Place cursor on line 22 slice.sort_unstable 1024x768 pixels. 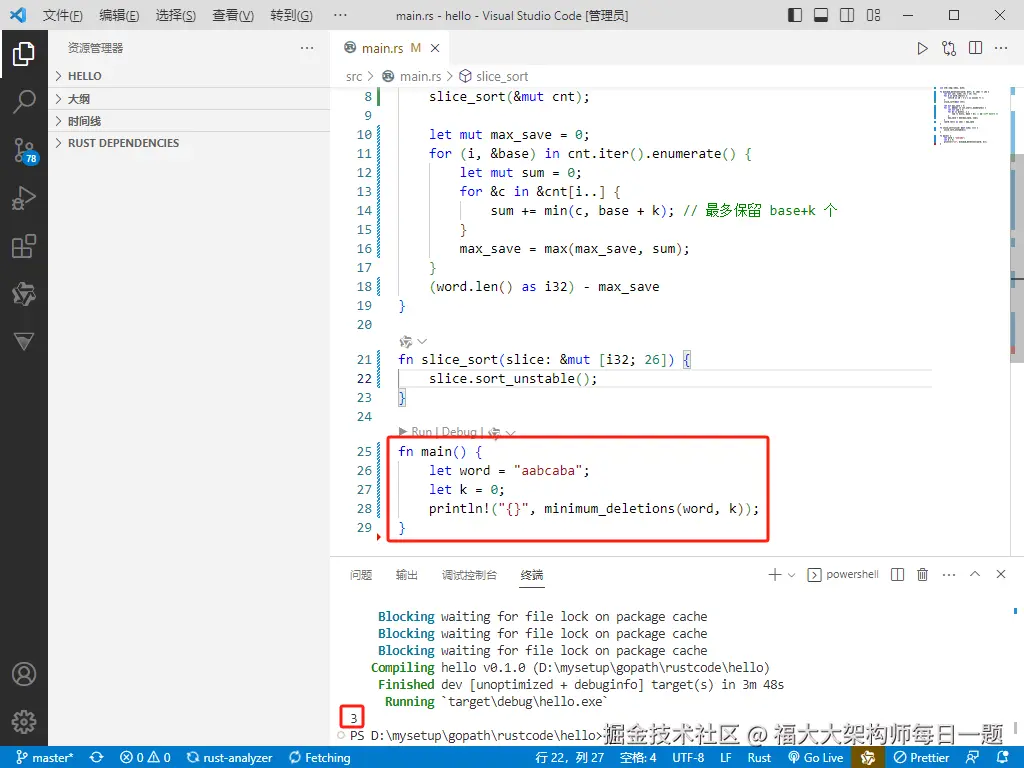click(x=512, y=379)
